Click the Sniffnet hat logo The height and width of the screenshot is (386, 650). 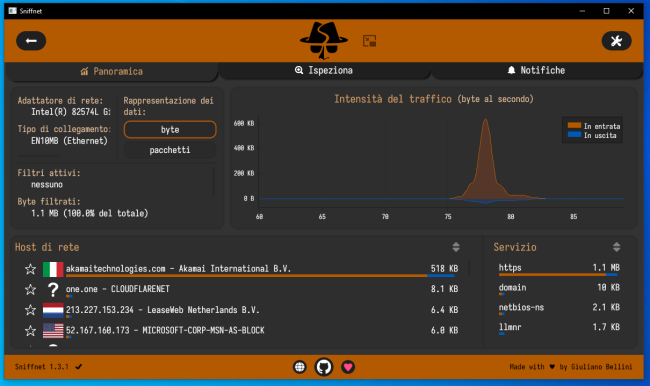point(324,40)
